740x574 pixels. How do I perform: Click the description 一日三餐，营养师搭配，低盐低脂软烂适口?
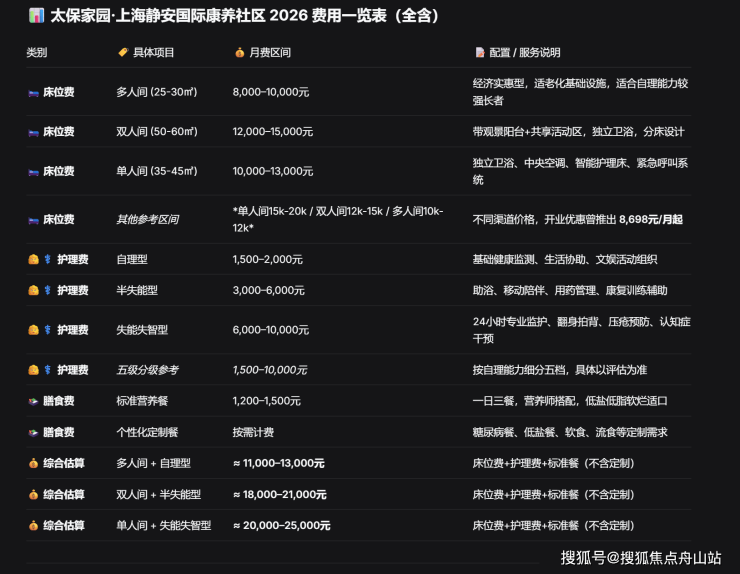coord(570,401)
